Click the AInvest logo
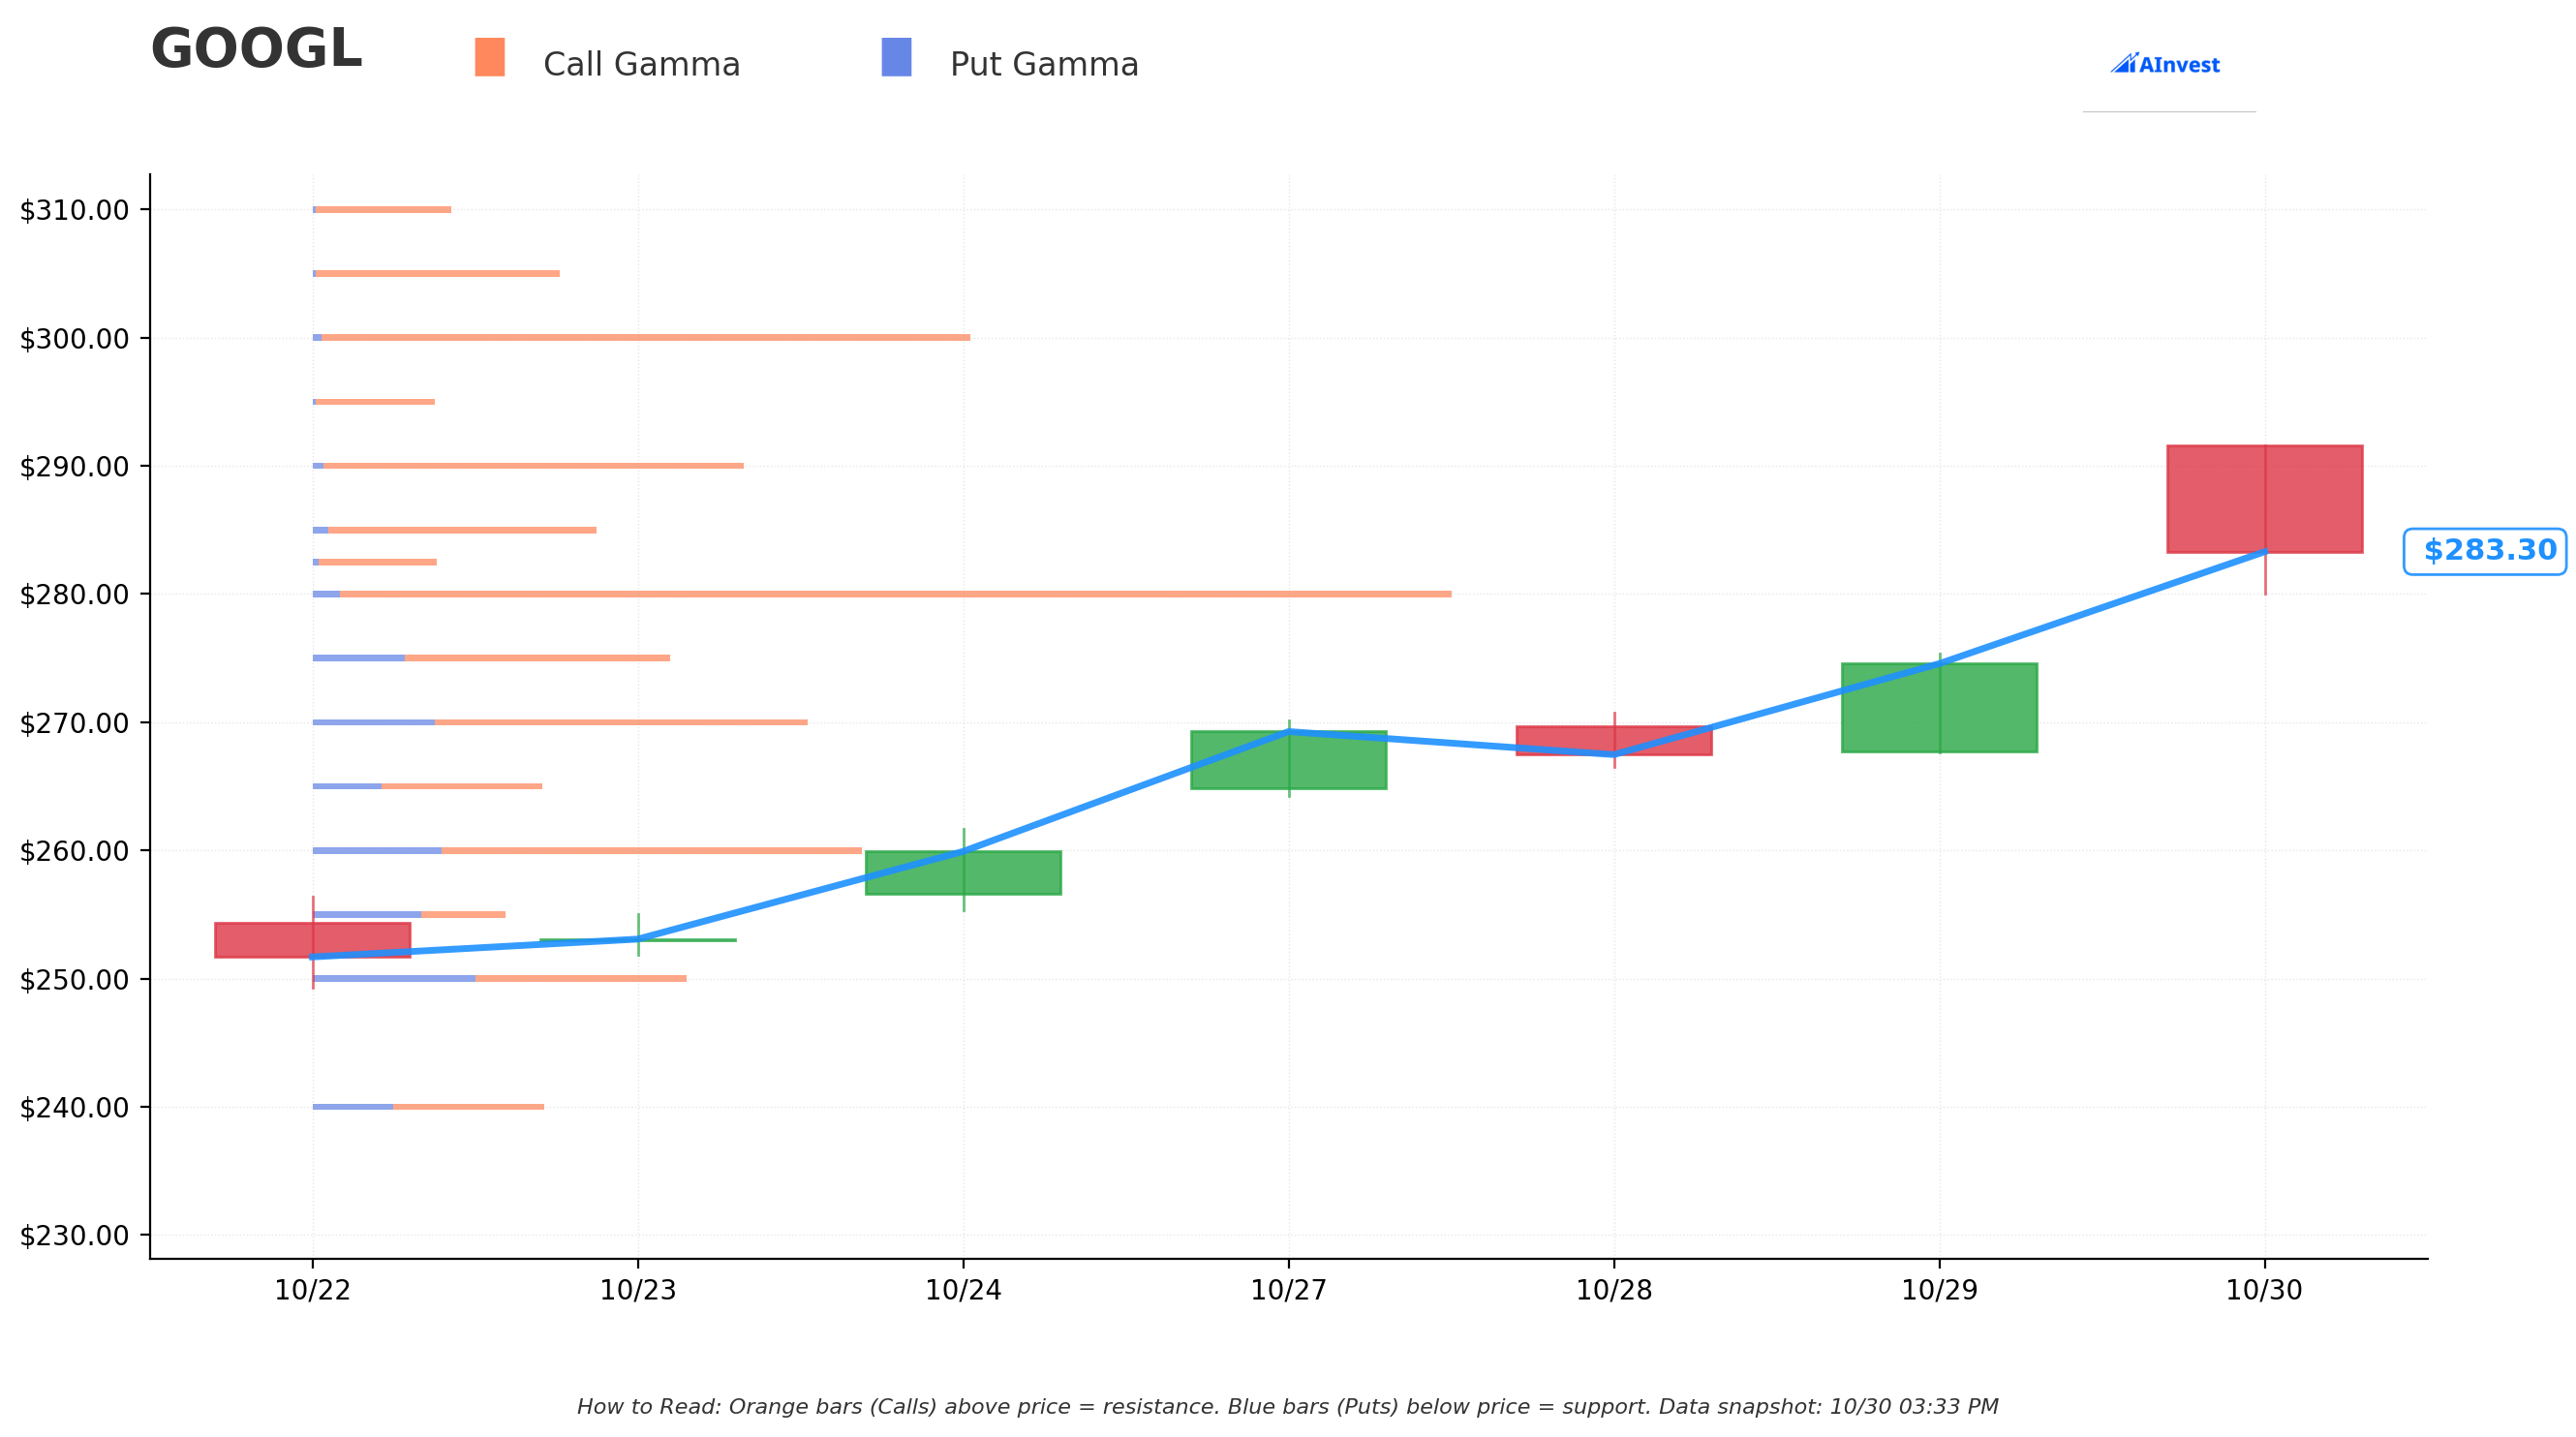This screenshot has height=1437, width=2576. 2165,64
